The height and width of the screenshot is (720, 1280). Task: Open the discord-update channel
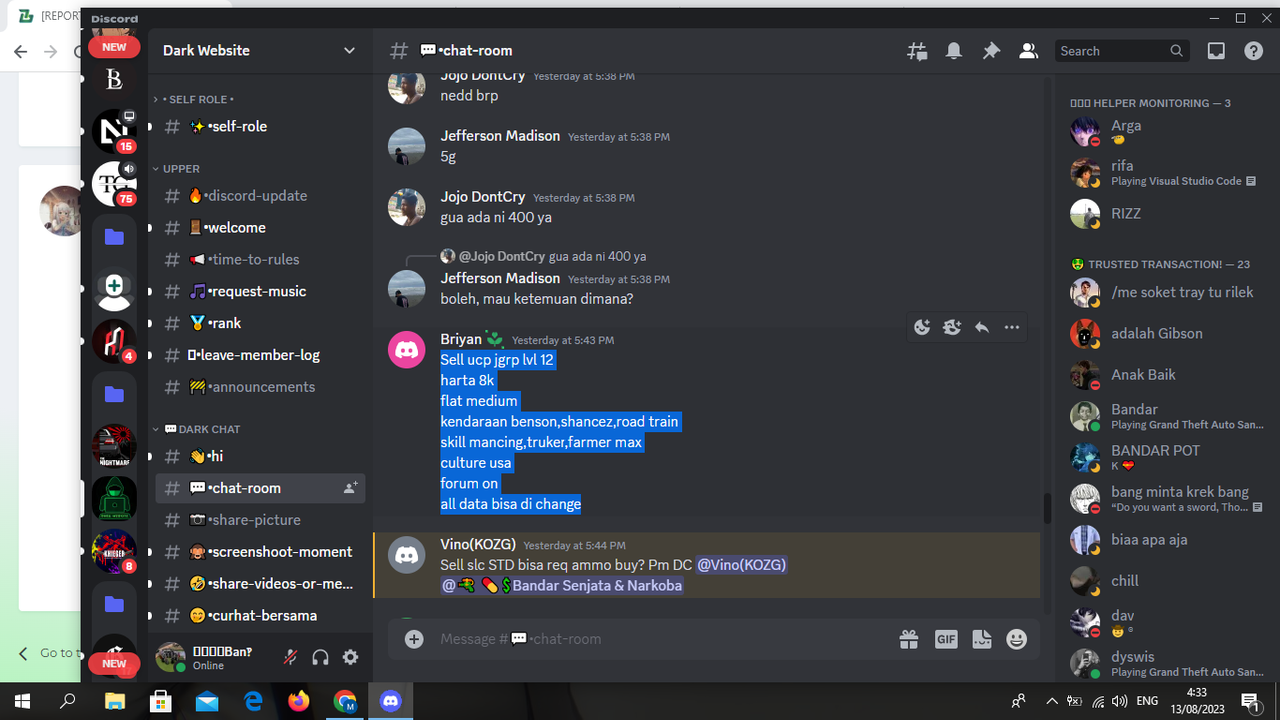point(260,196)
